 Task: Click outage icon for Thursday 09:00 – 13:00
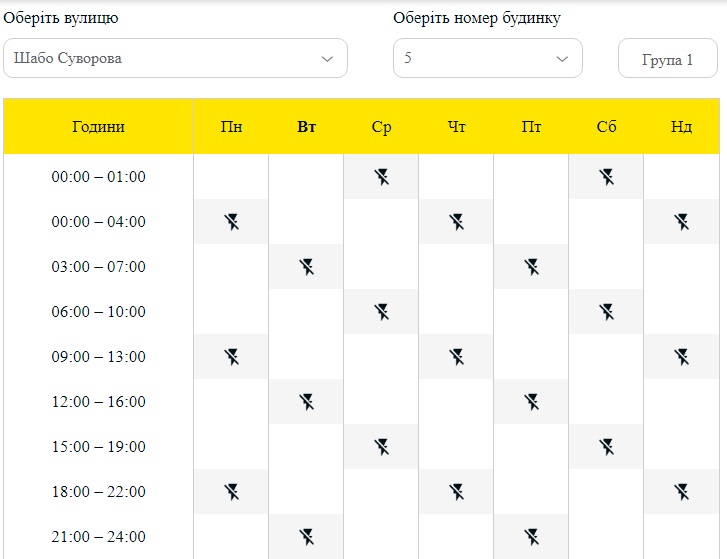pyautogui.click(x=457, y=357)
